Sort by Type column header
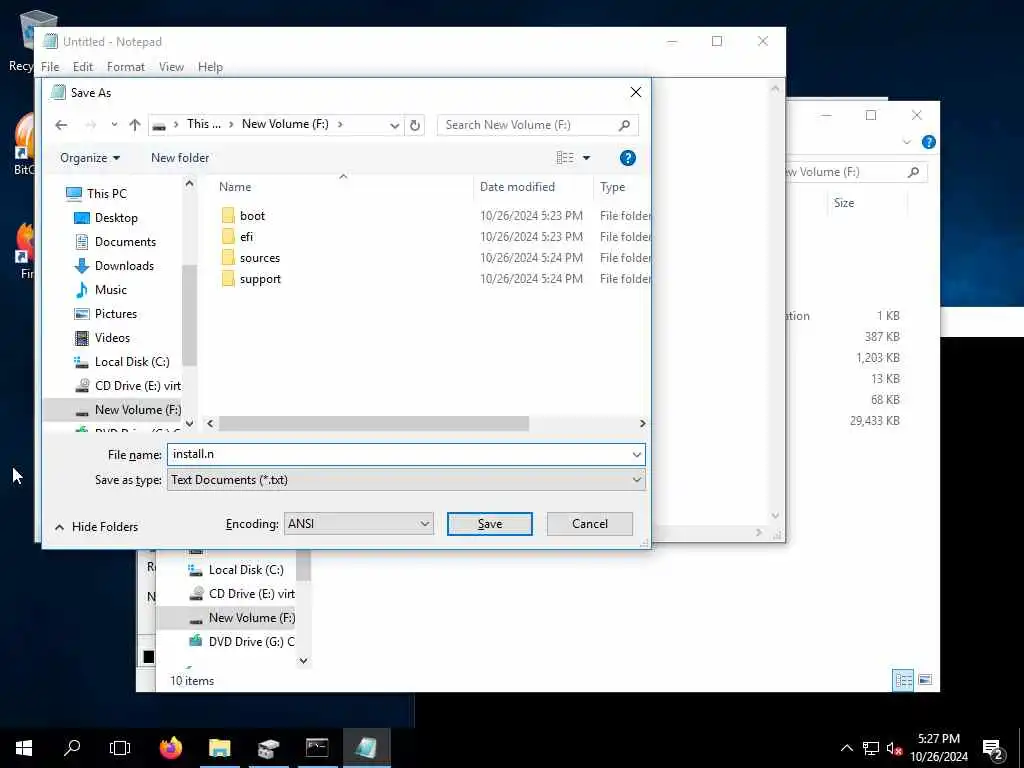 coord(622,187)
